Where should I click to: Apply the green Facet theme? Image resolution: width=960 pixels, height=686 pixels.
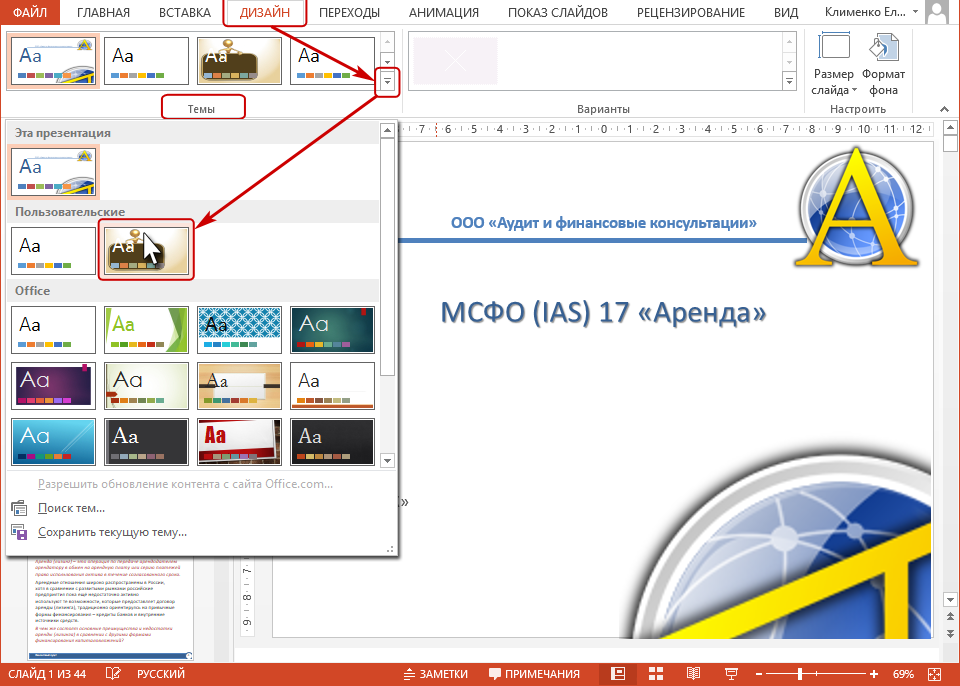[146, 330]
